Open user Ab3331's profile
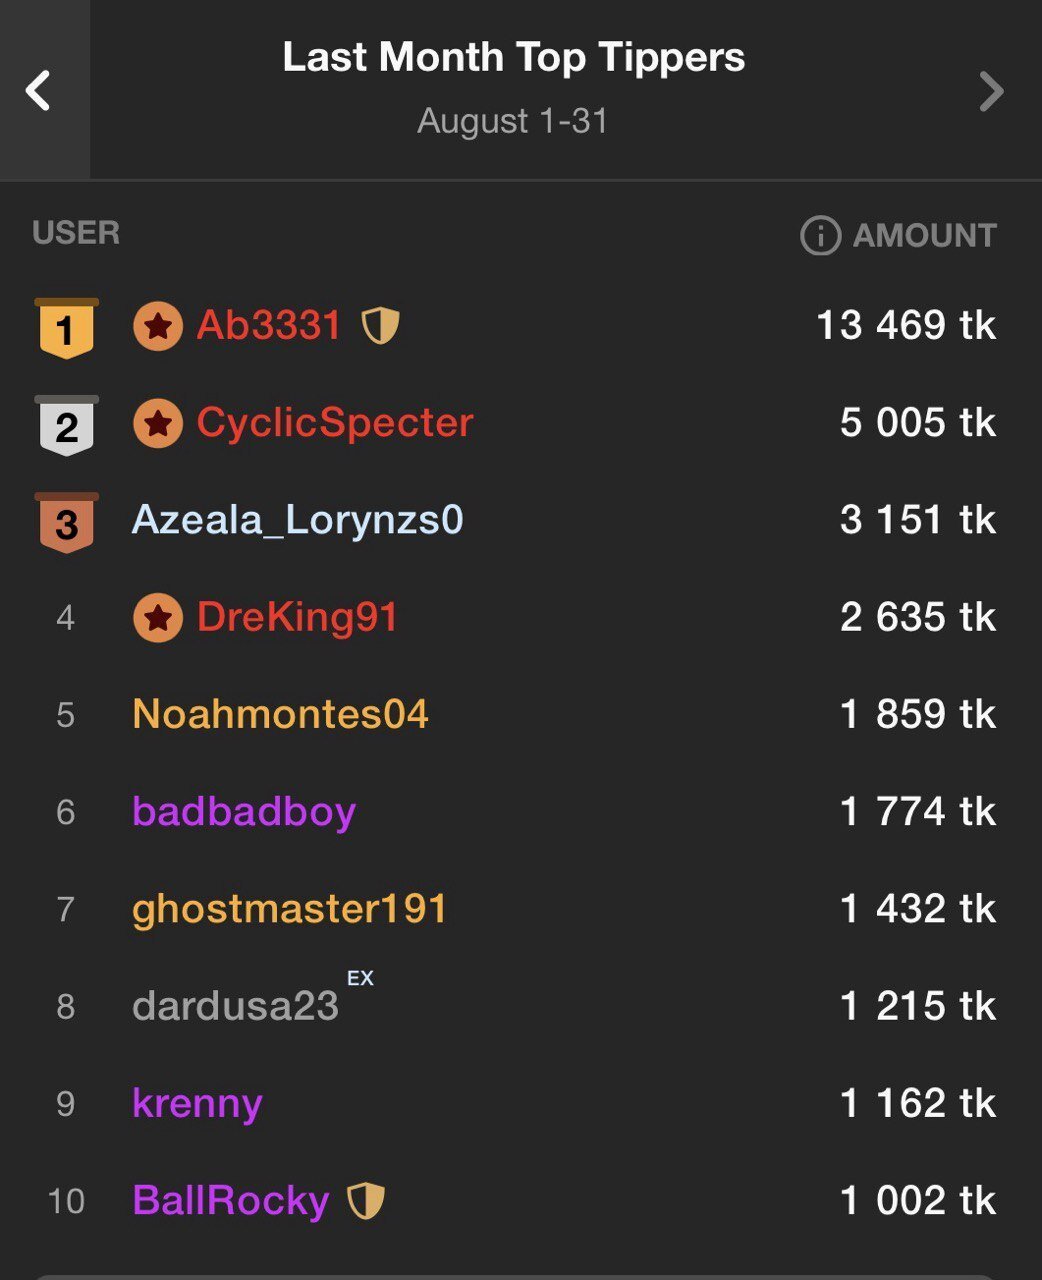 [x=269, y=325]
